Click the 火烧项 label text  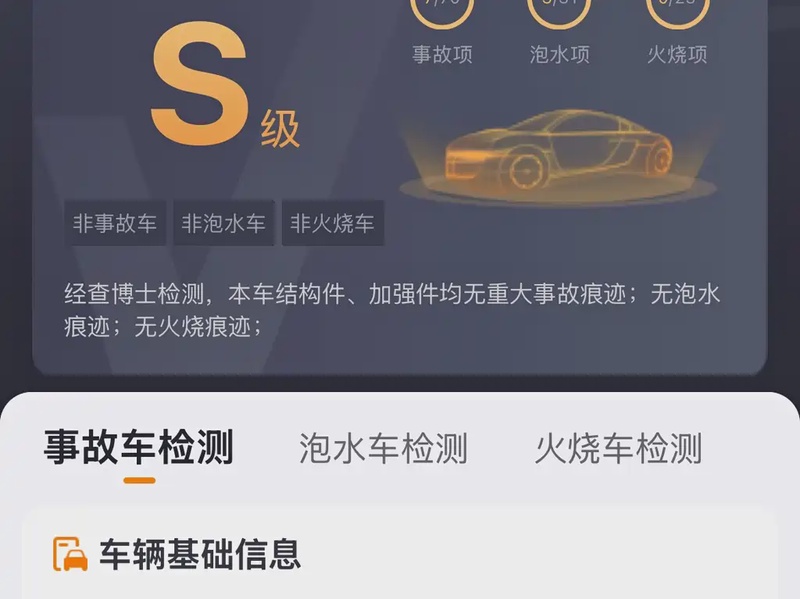pos(678,55)
